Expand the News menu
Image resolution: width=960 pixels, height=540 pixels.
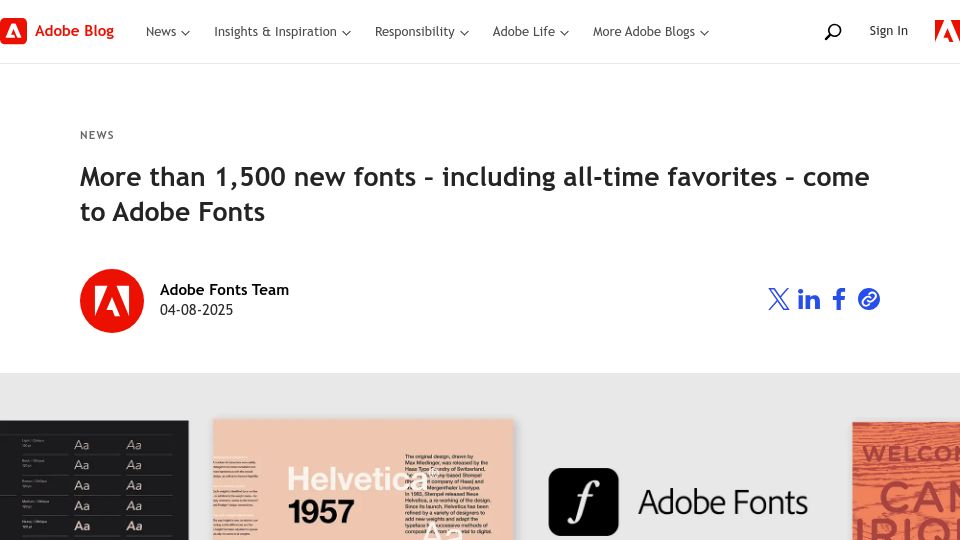(x=168, y=32)
